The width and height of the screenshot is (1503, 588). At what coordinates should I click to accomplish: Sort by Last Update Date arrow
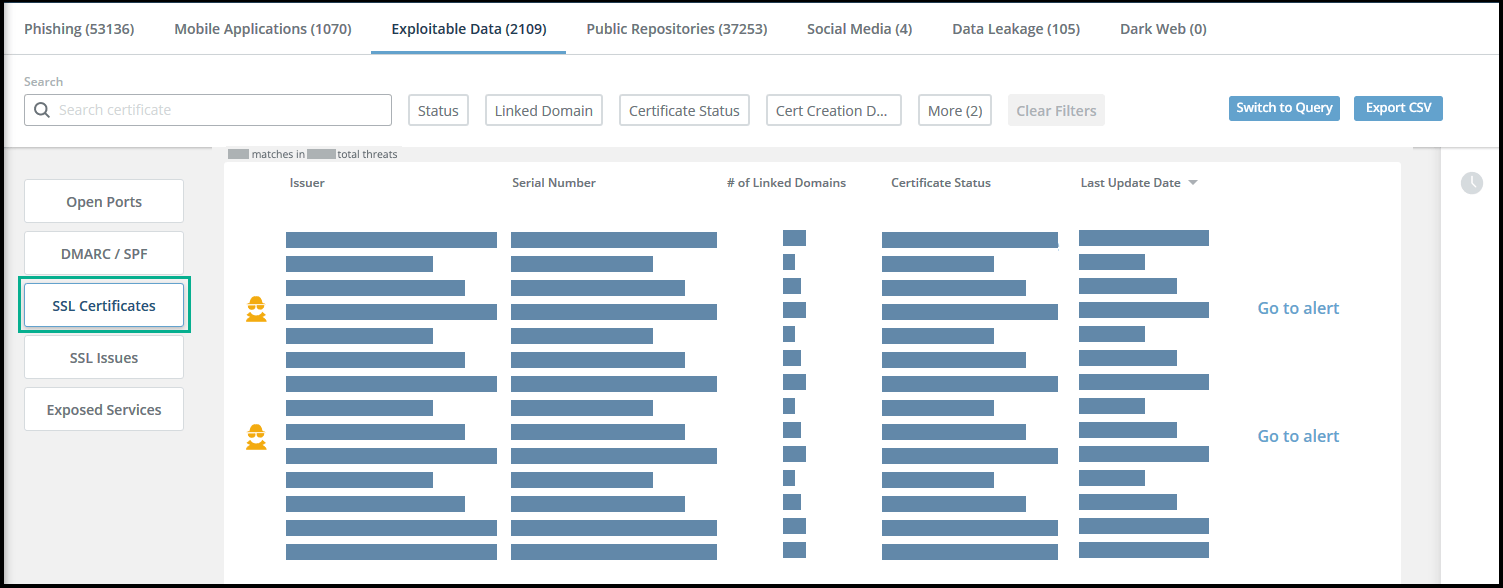pos(1193,183)
